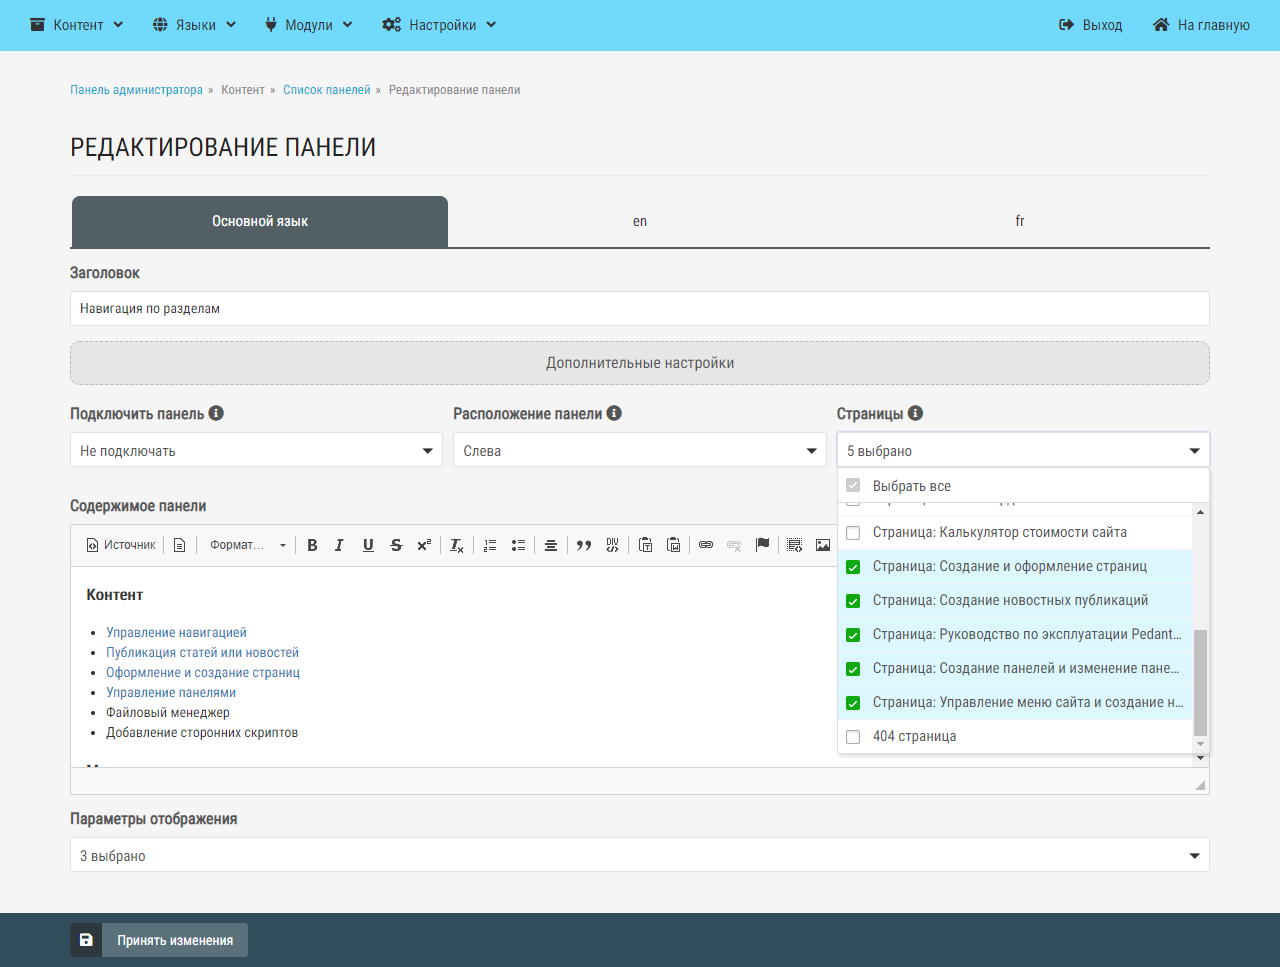Viewport: 1280px width, 967px height.
Task: Click Список панелей breadcrumb link
Action: [327, 90]
